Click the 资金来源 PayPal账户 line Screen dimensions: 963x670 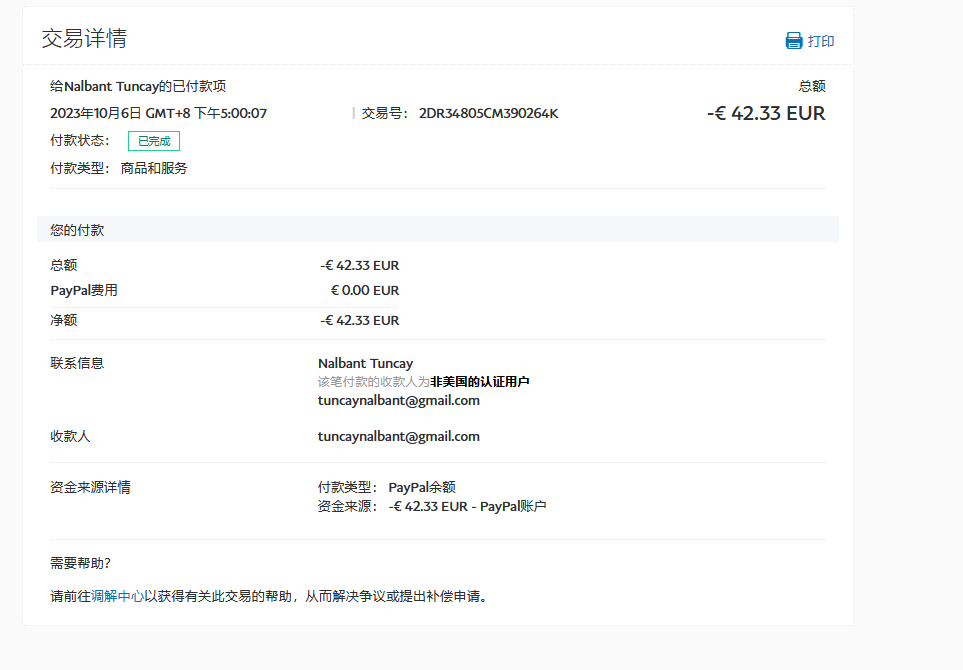pyautogui.click(x=466, y=506)
